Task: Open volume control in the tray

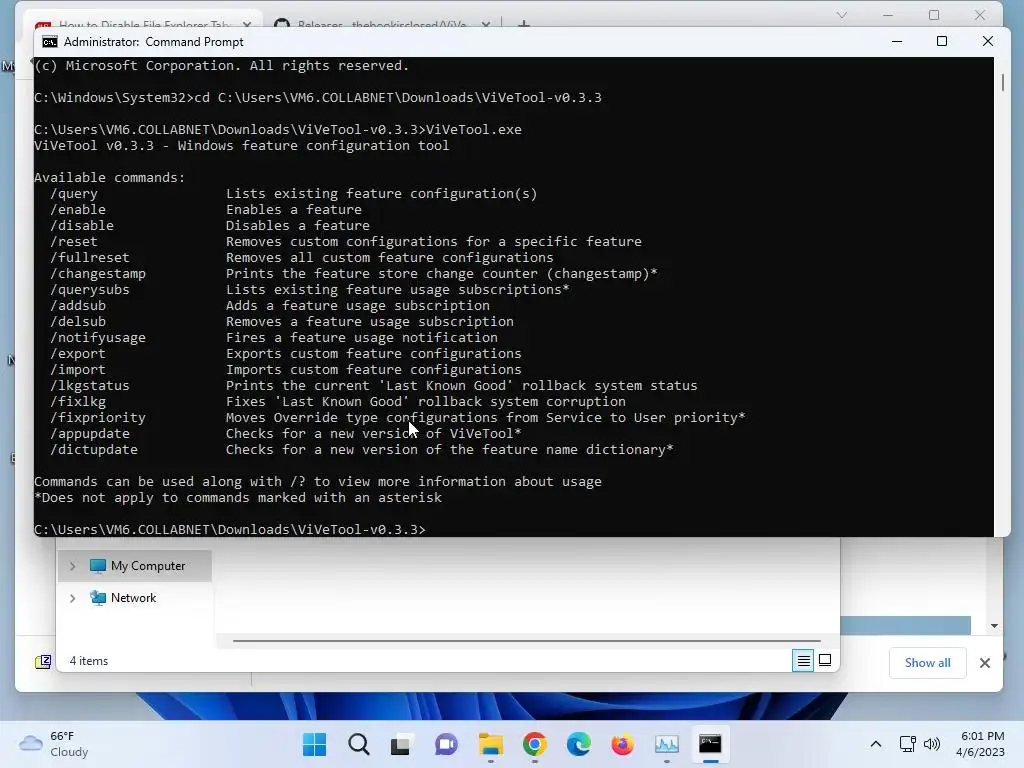Action: 932,744
